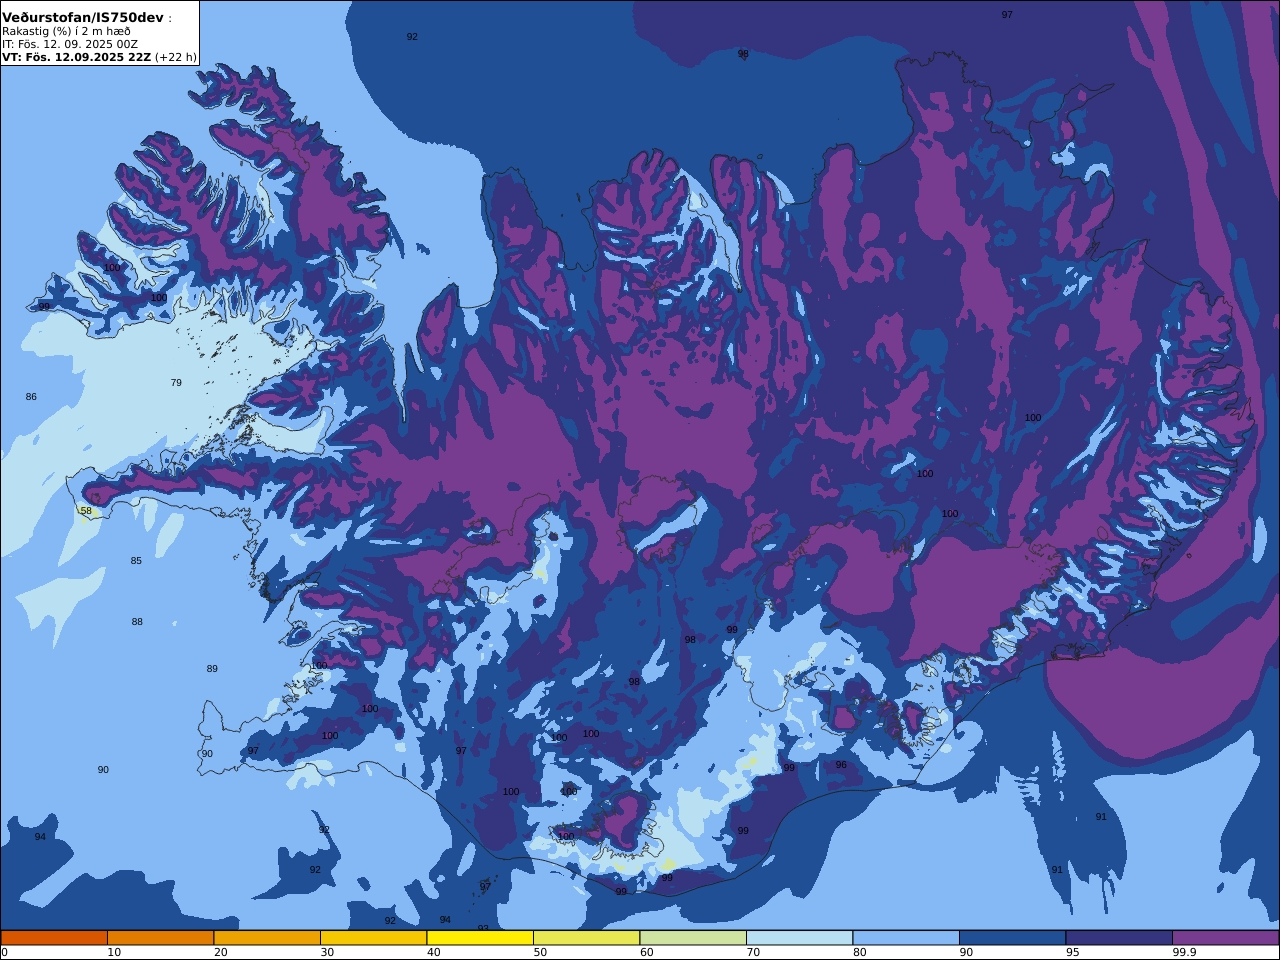
Task: Click the medium blue 90–95 legend swatch
Action: [1012, 938]
